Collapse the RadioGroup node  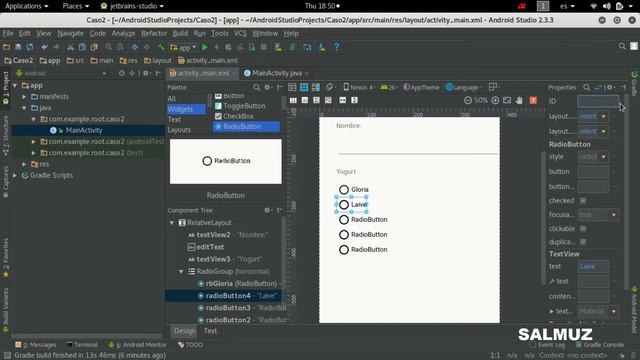tap(181, 271)
